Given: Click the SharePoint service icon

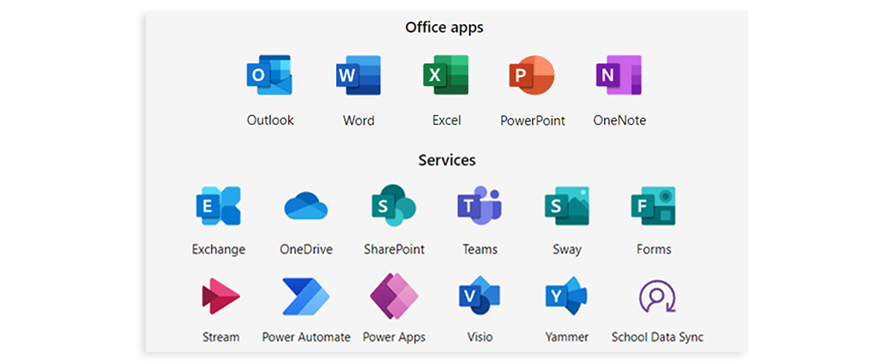Looking at the screenshot, I should [x=394, y=205].
